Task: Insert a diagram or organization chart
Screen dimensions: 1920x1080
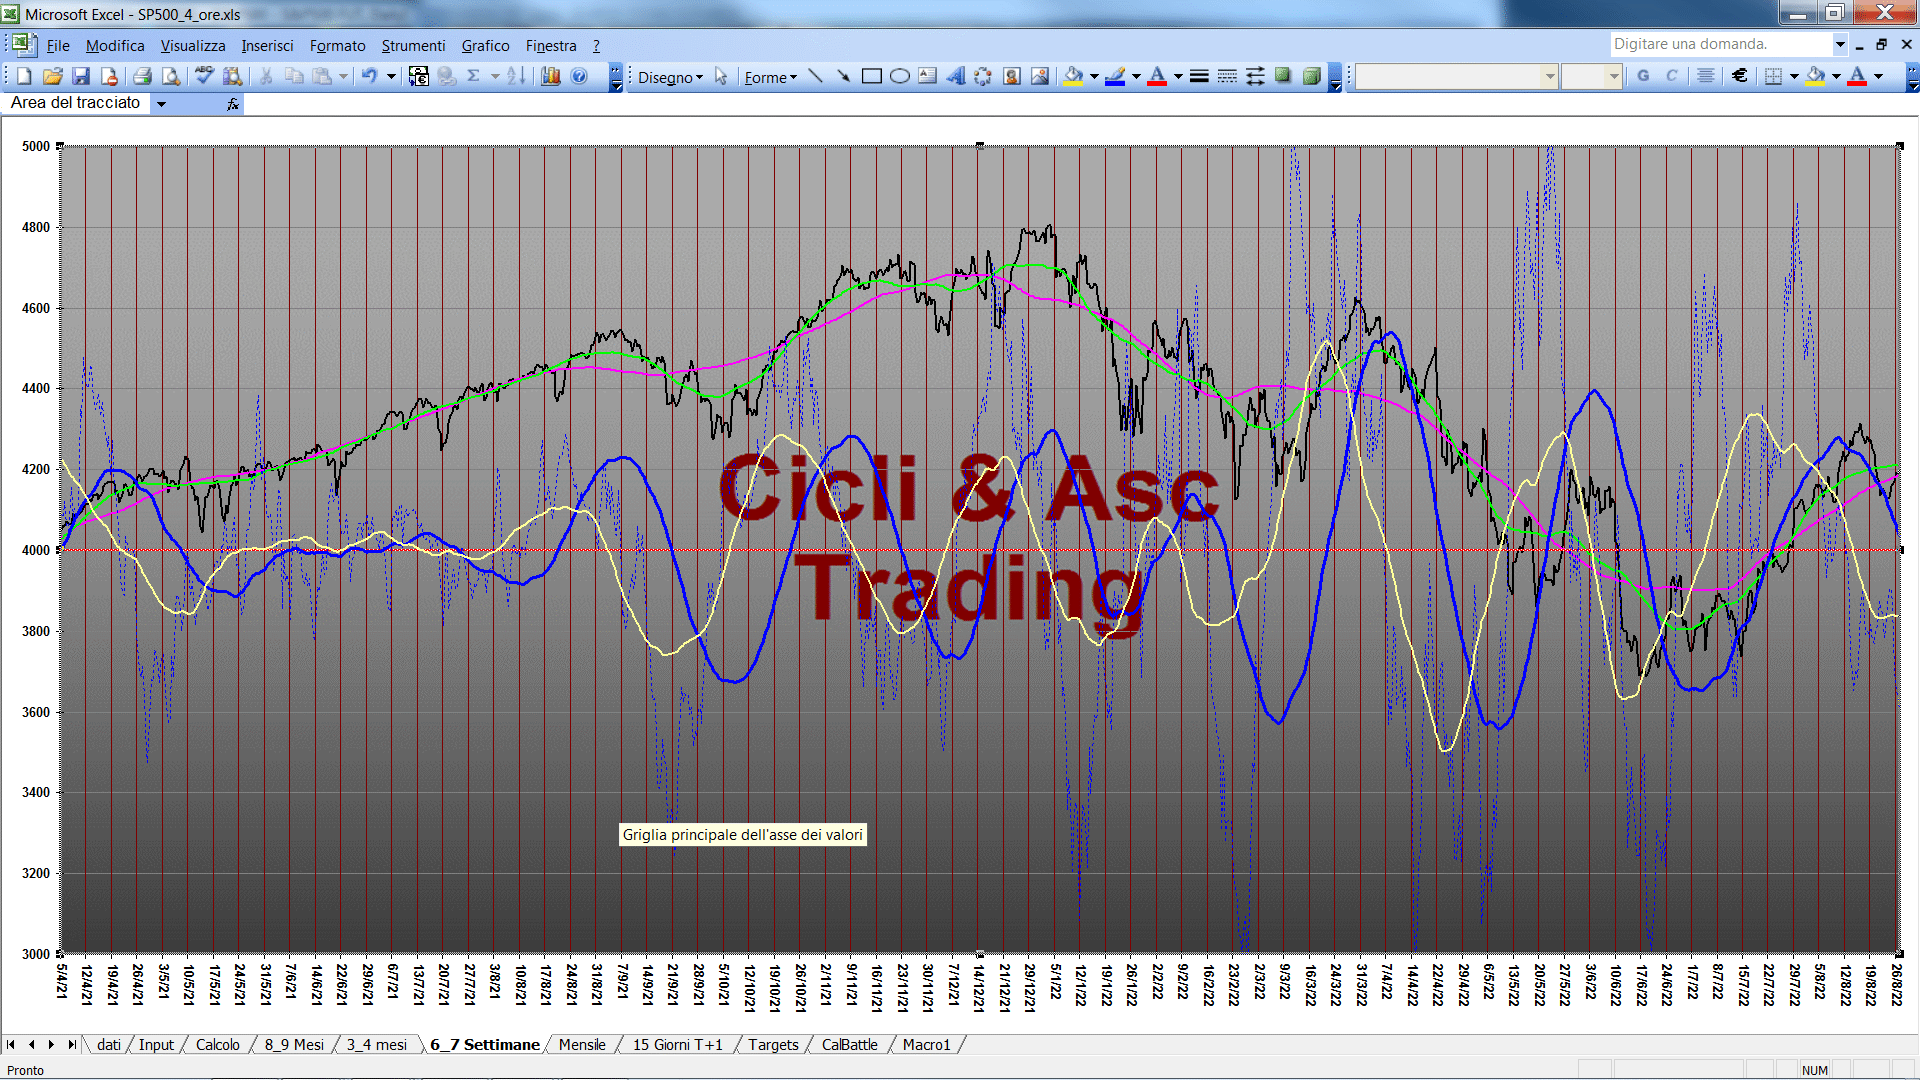Action: [x=983, y=76]
